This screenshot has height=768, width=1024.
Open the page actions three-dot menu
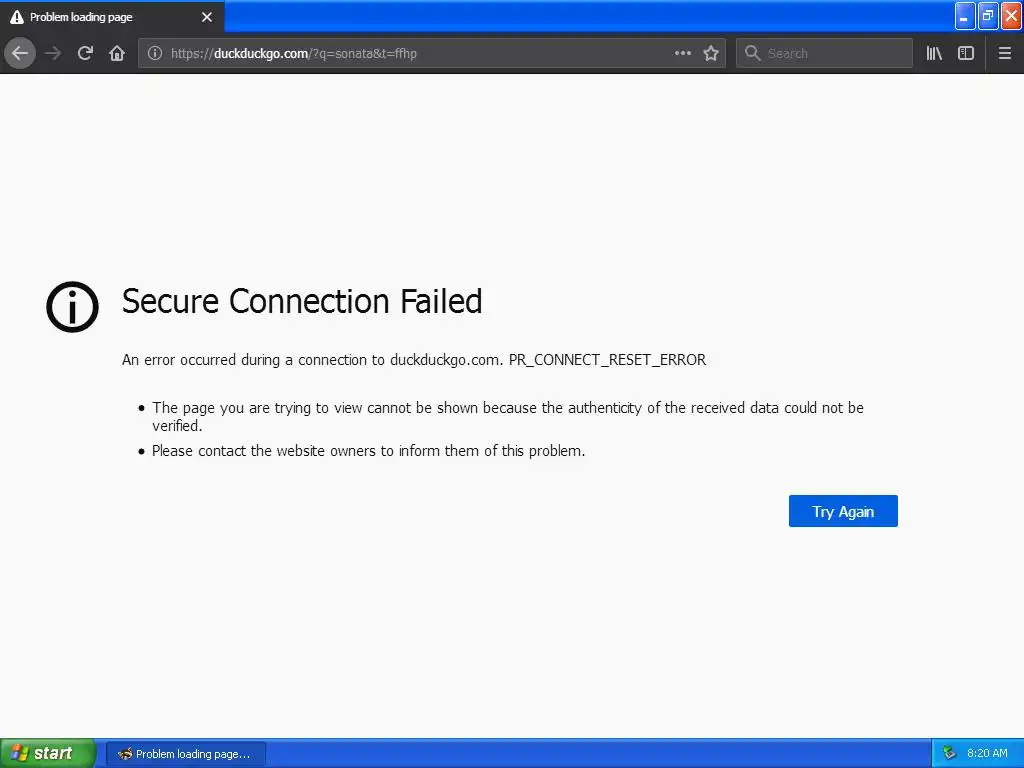tap(683, 53)
